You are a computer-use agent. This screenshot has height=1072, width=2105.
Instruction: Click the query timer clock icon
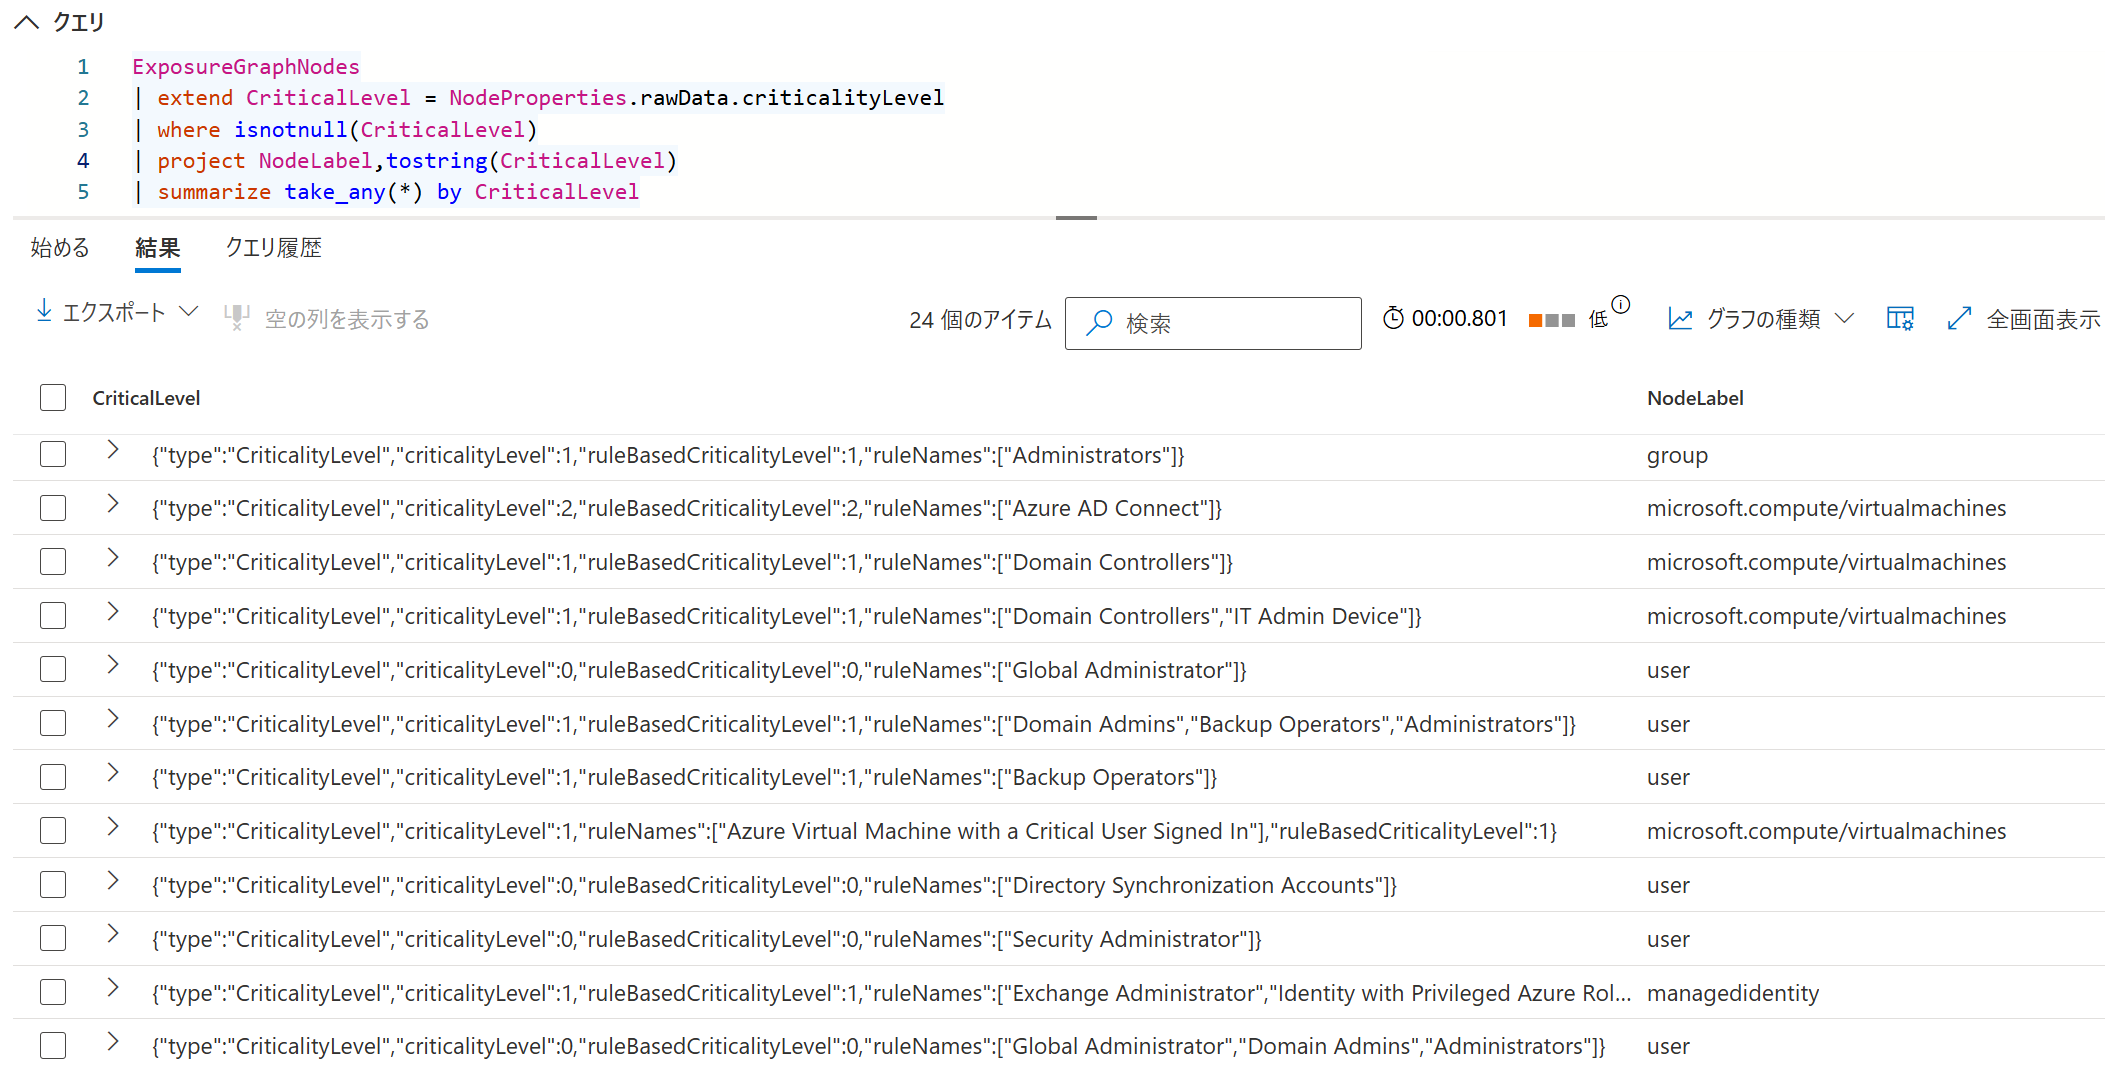[1393, 318]
